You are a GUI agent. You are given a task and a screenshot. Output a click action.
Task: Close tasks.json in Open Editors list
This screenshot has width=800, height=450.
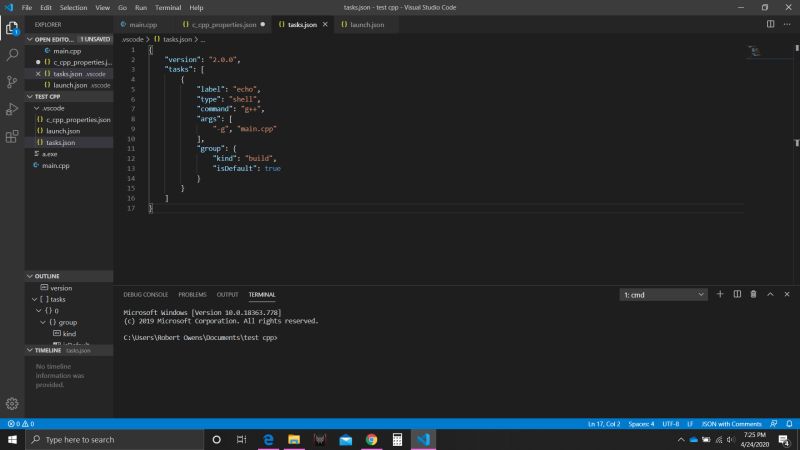38,74
